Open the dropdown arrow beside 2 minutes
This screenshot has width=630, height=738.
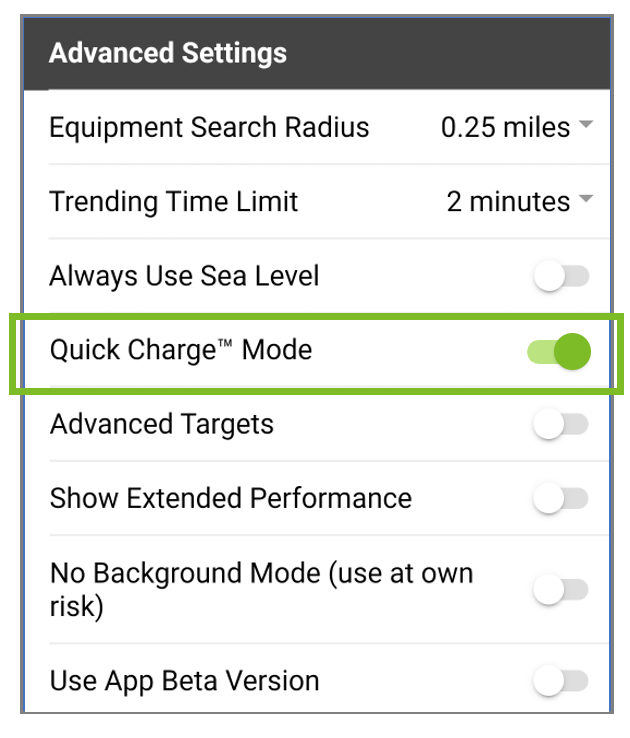pos(586,199)
